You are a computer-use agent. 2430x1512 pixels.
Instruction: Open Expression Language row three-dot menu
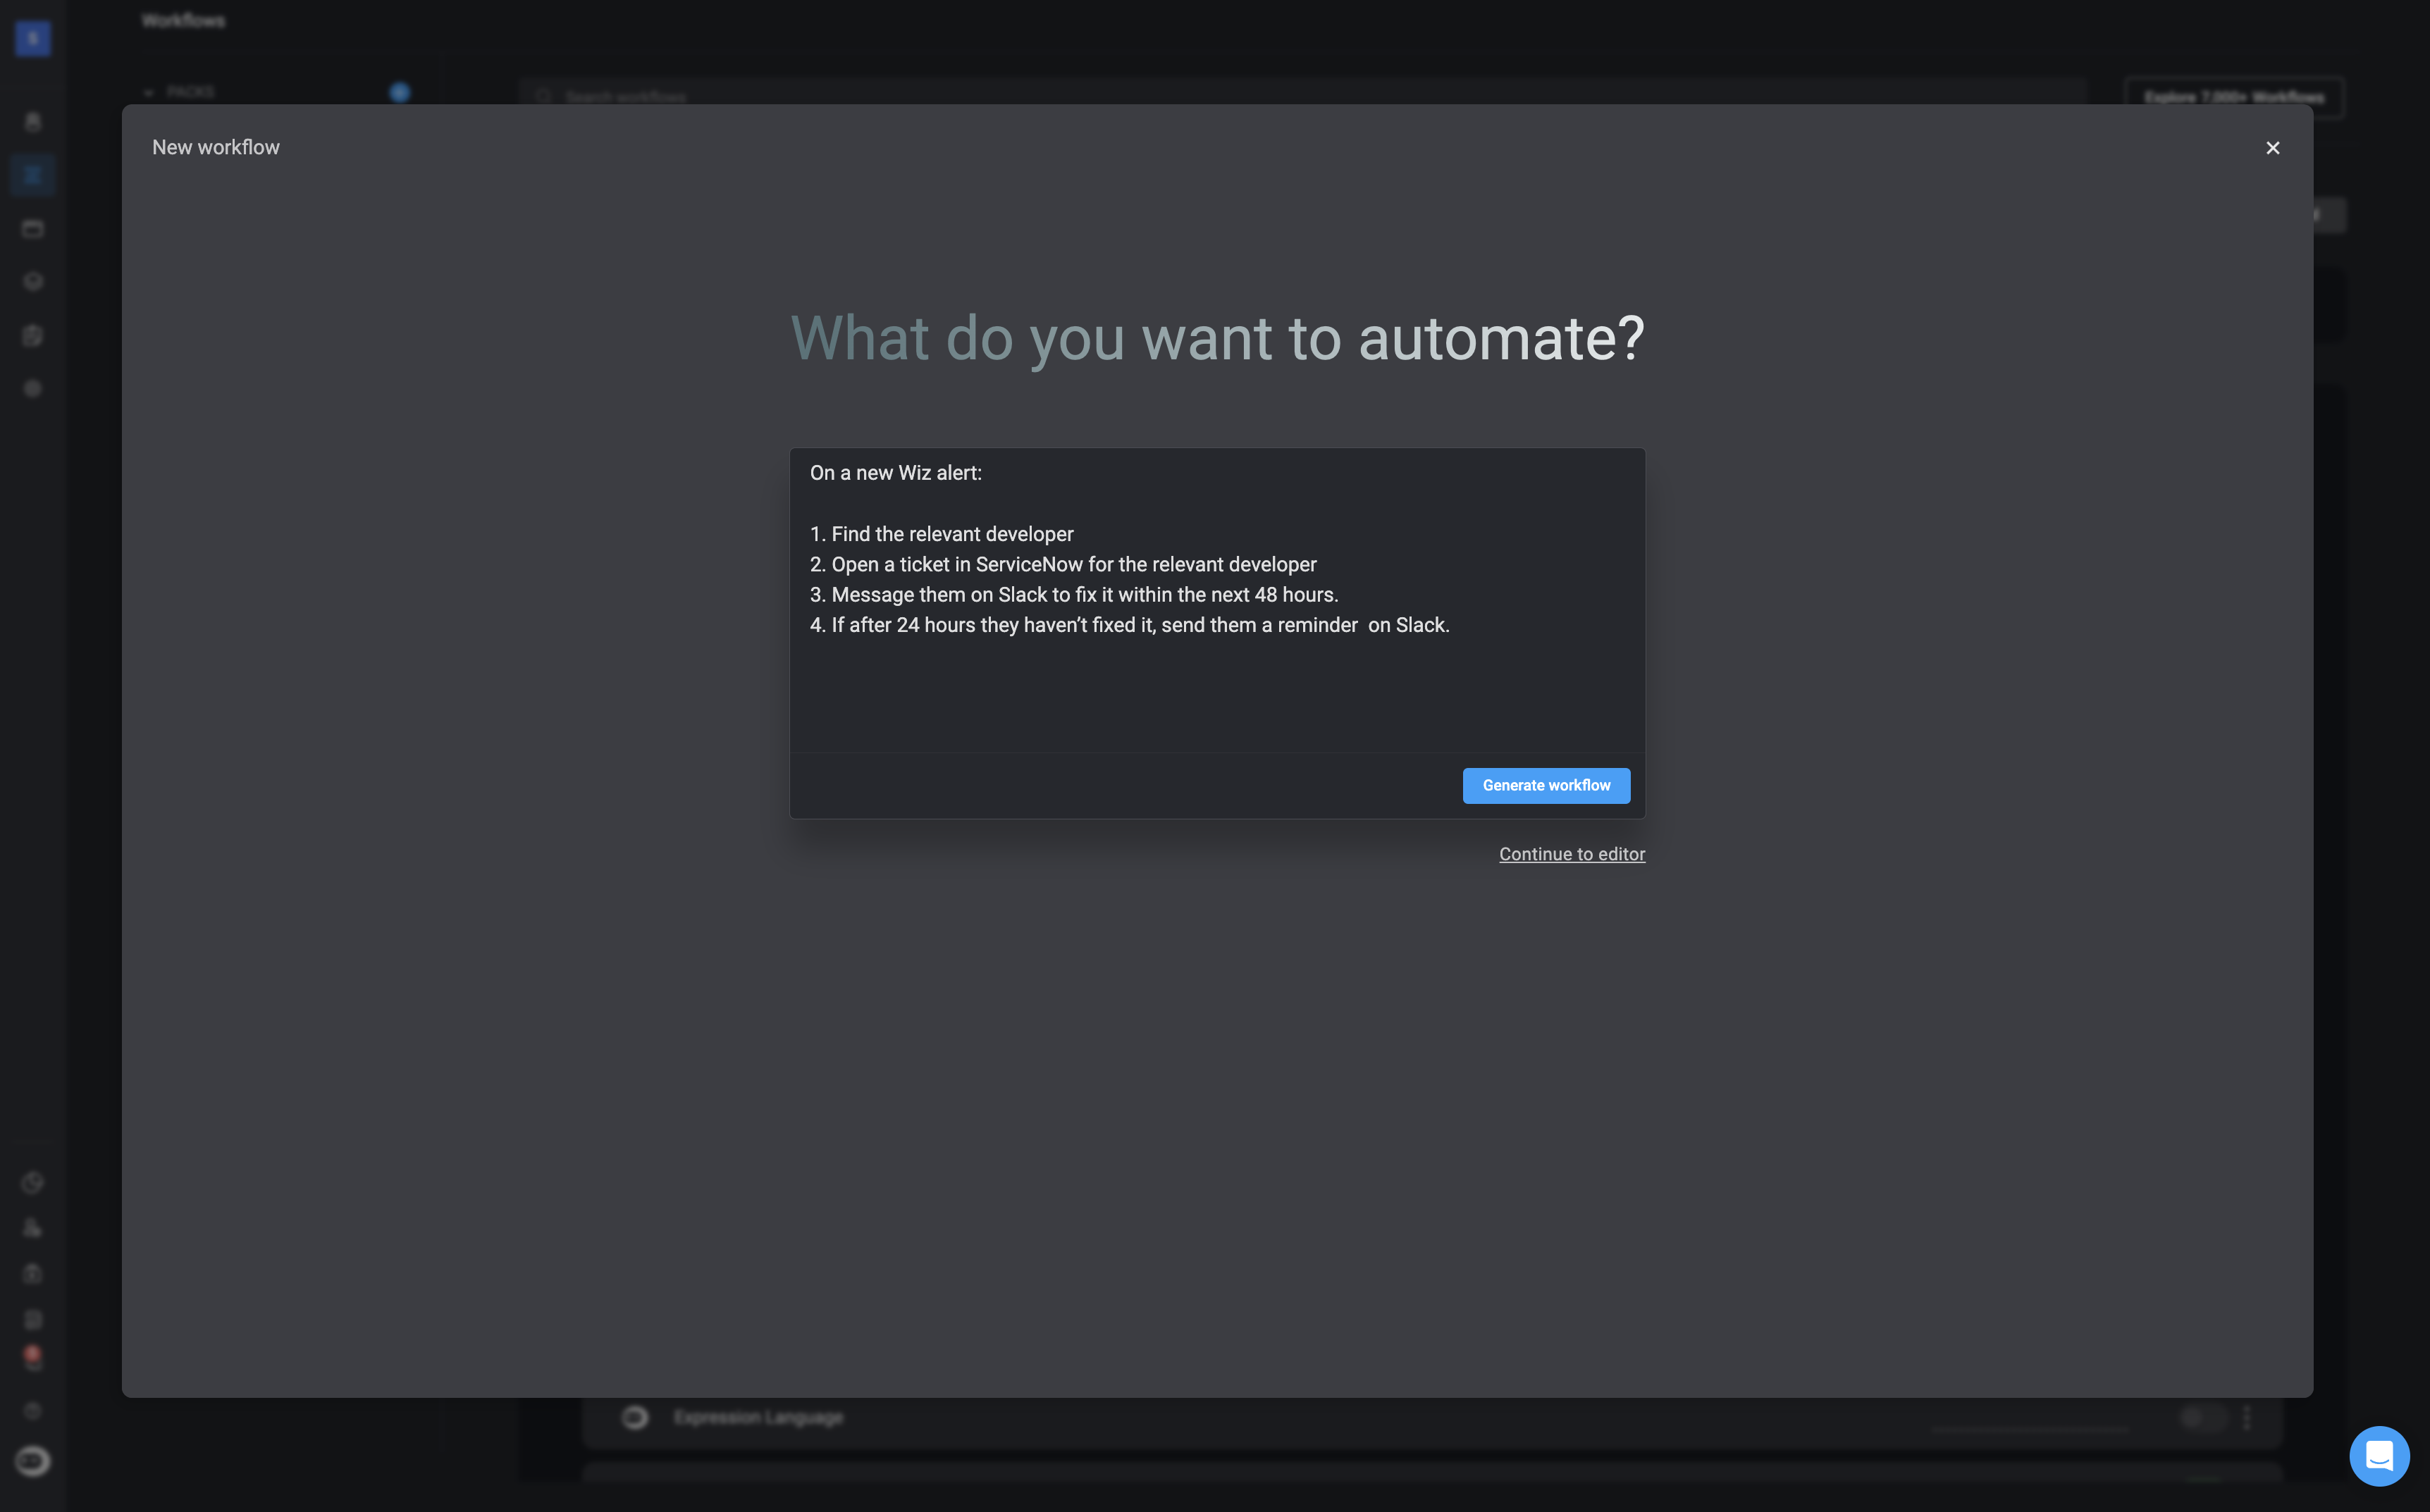[x=2247, y=1417]
